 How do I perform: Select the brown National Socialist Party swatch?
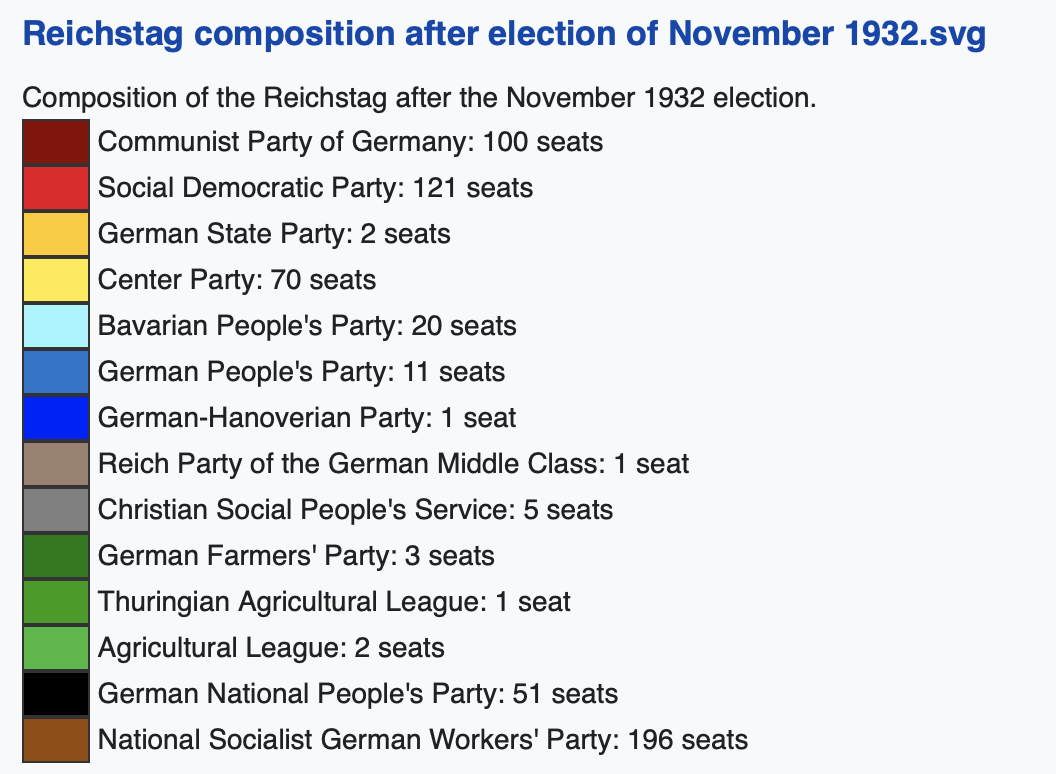(56, 740)
